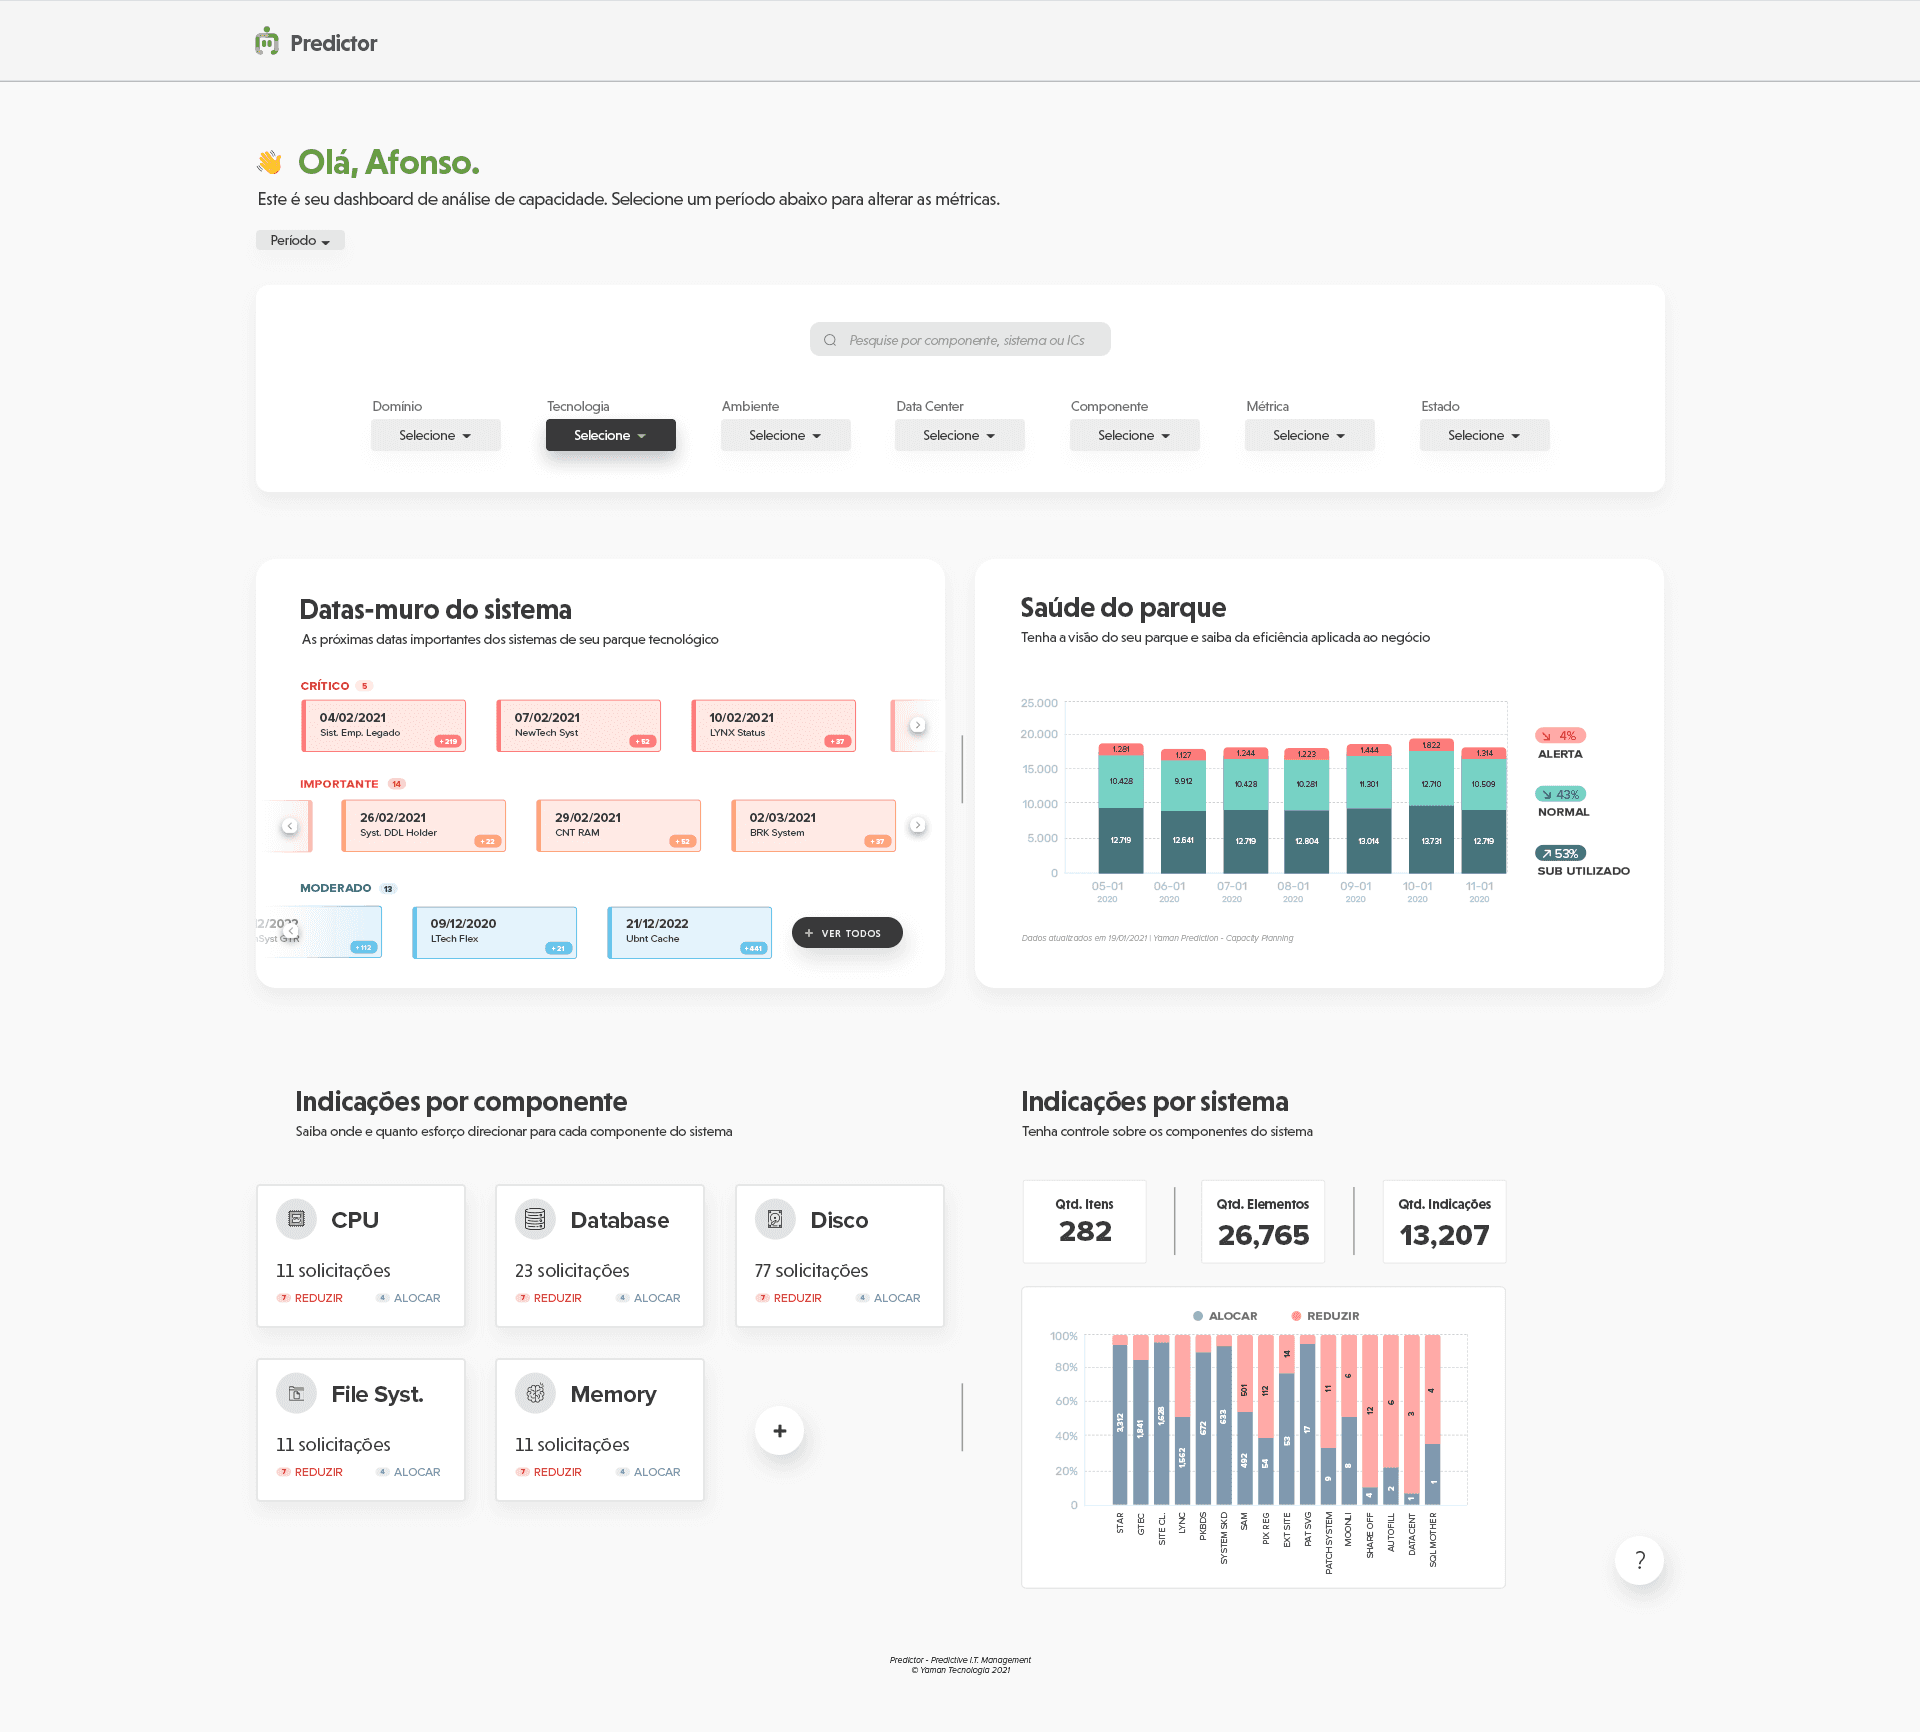Image resolution: width=1920 pixels, height=1732 pixels.
Task: Click the Disco drive icon
Action: click(775, 1219)
